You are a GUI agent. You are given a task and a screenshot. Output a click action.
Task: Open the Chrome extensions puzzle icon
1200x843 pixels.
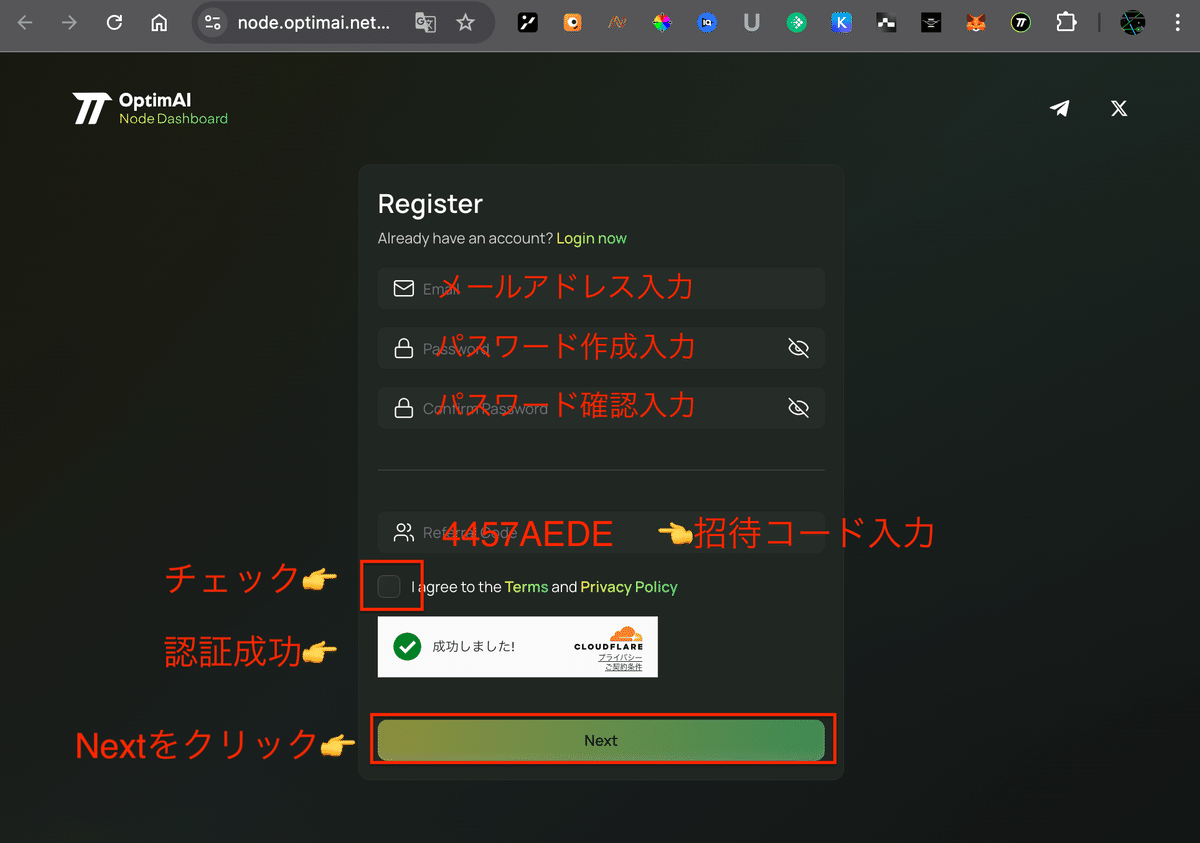[x=1066, y=22]
